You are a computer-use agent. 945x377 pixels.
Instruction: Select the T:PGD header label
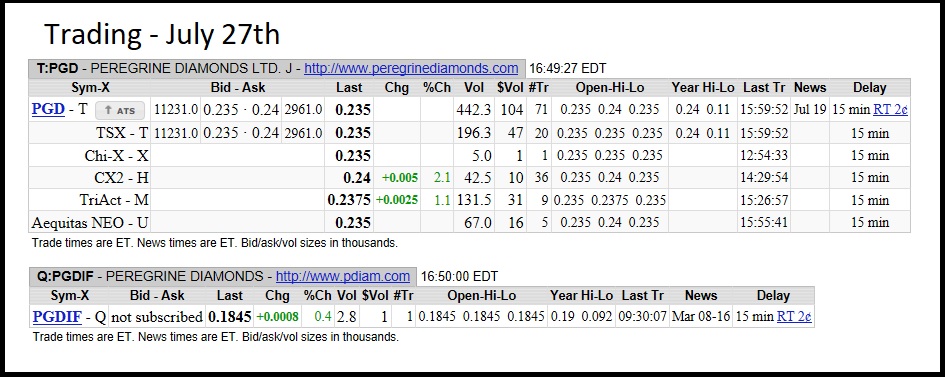[x=58, y=69]
